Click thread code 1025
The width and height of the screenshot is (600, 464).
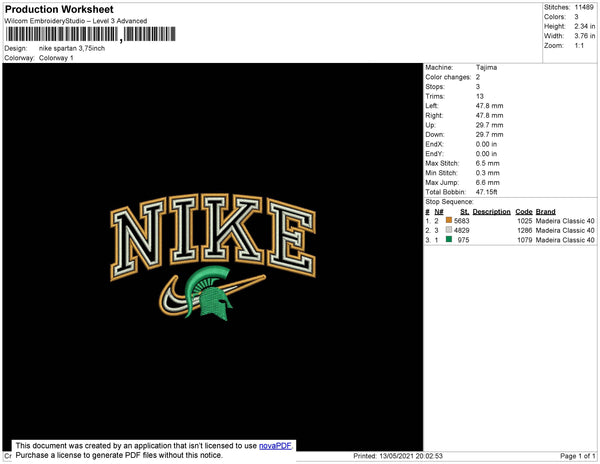pos(524,221)
